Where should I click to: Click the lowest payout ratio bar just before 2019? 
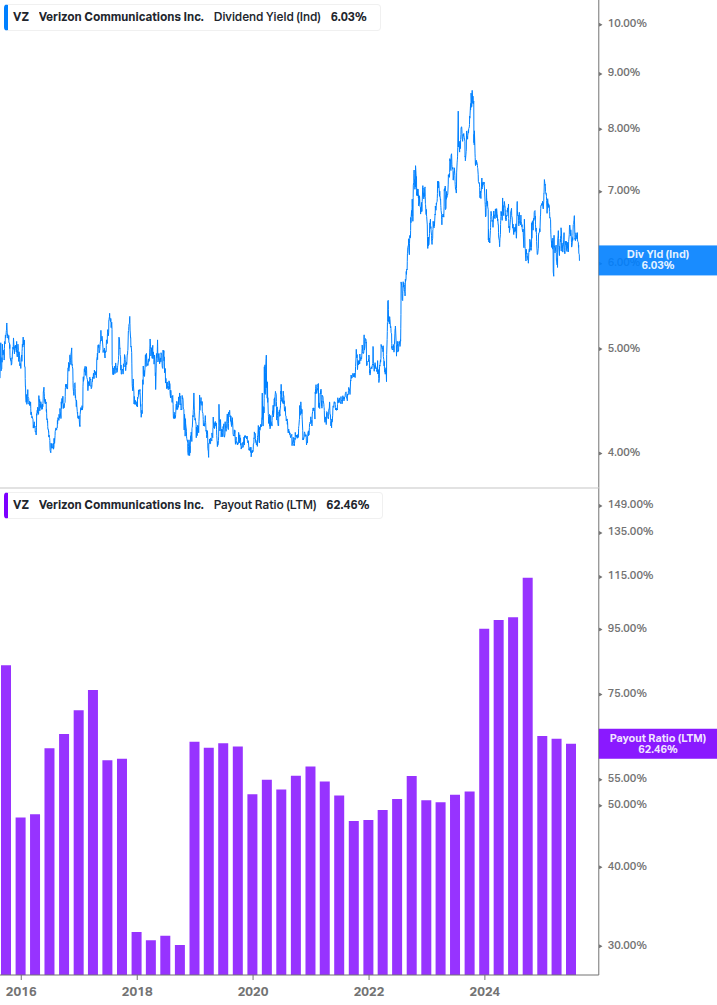(180, 959)
